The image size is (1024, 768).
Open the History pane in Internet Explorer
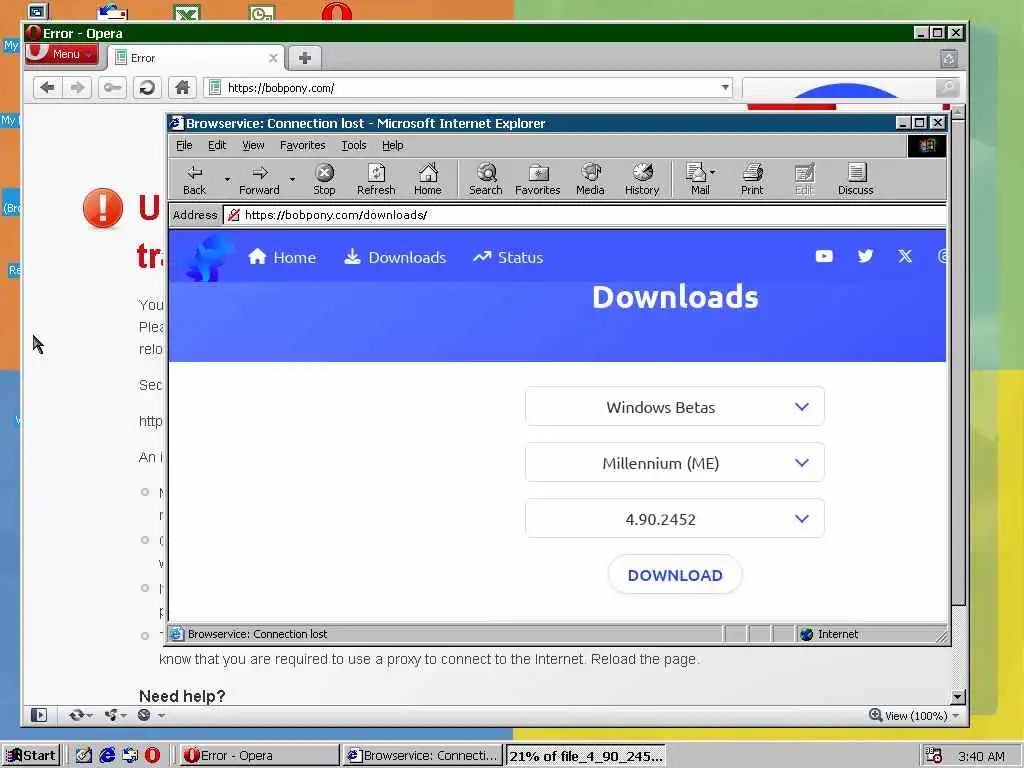(642, 180)
